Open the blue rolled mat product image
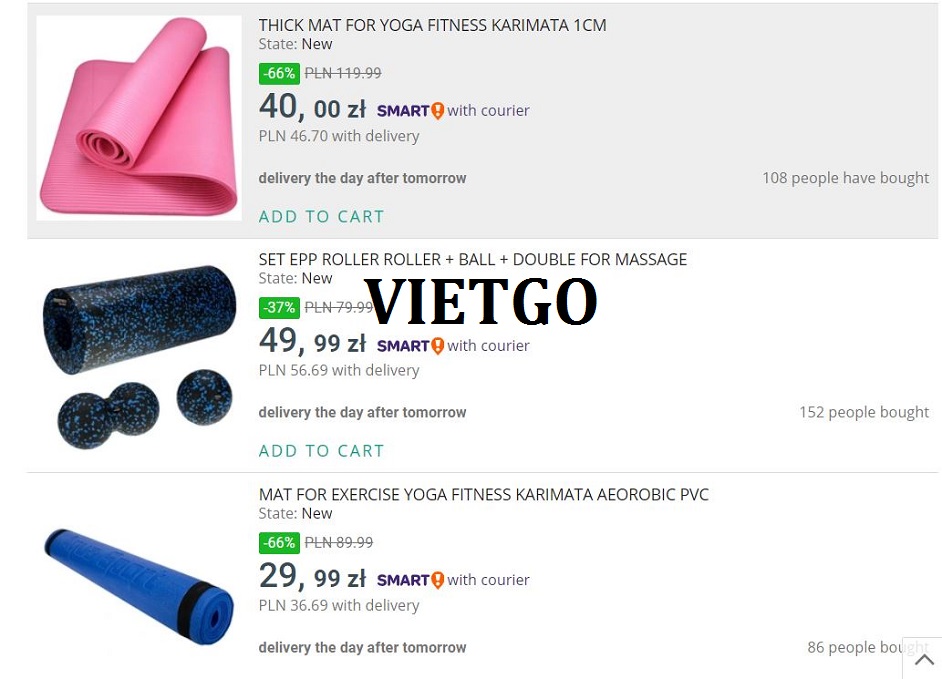This screenshot has width=942, height=679. [139, 586]
